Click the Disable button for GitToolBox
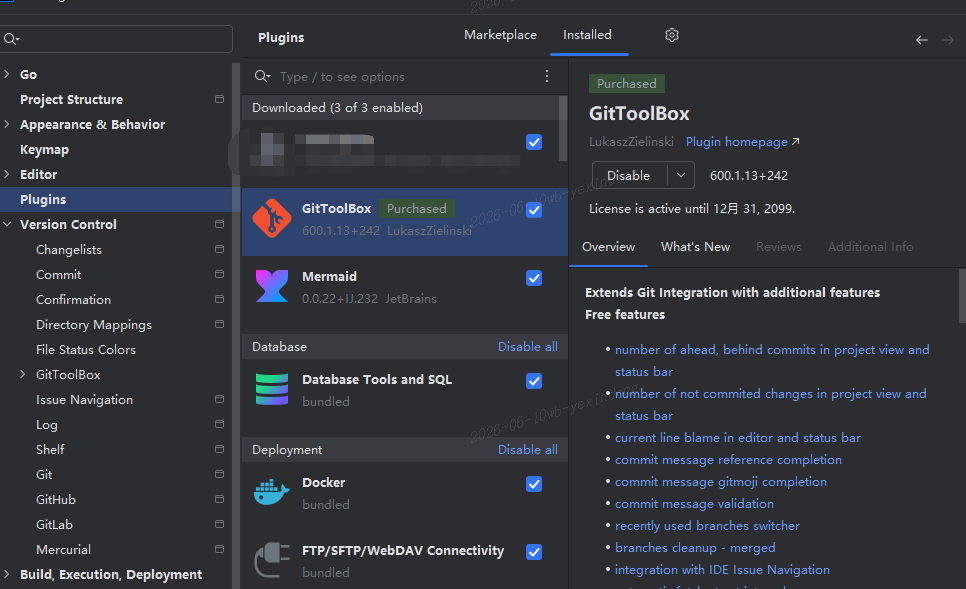The image size is (966, 589). point(630,175)
